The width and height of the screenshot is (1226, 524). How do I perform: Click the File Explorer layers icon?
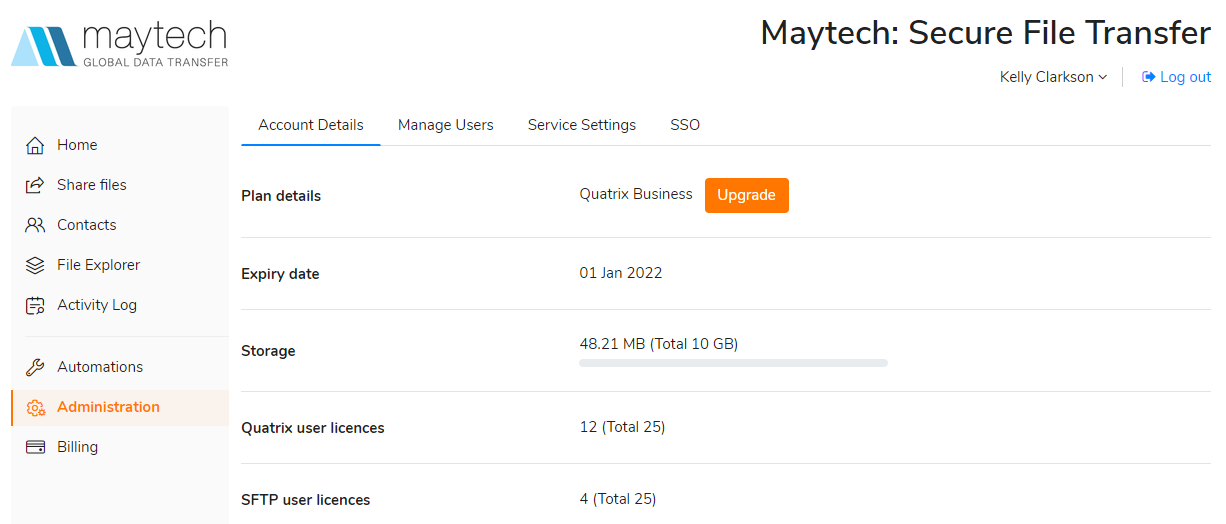tap(35, 265)
